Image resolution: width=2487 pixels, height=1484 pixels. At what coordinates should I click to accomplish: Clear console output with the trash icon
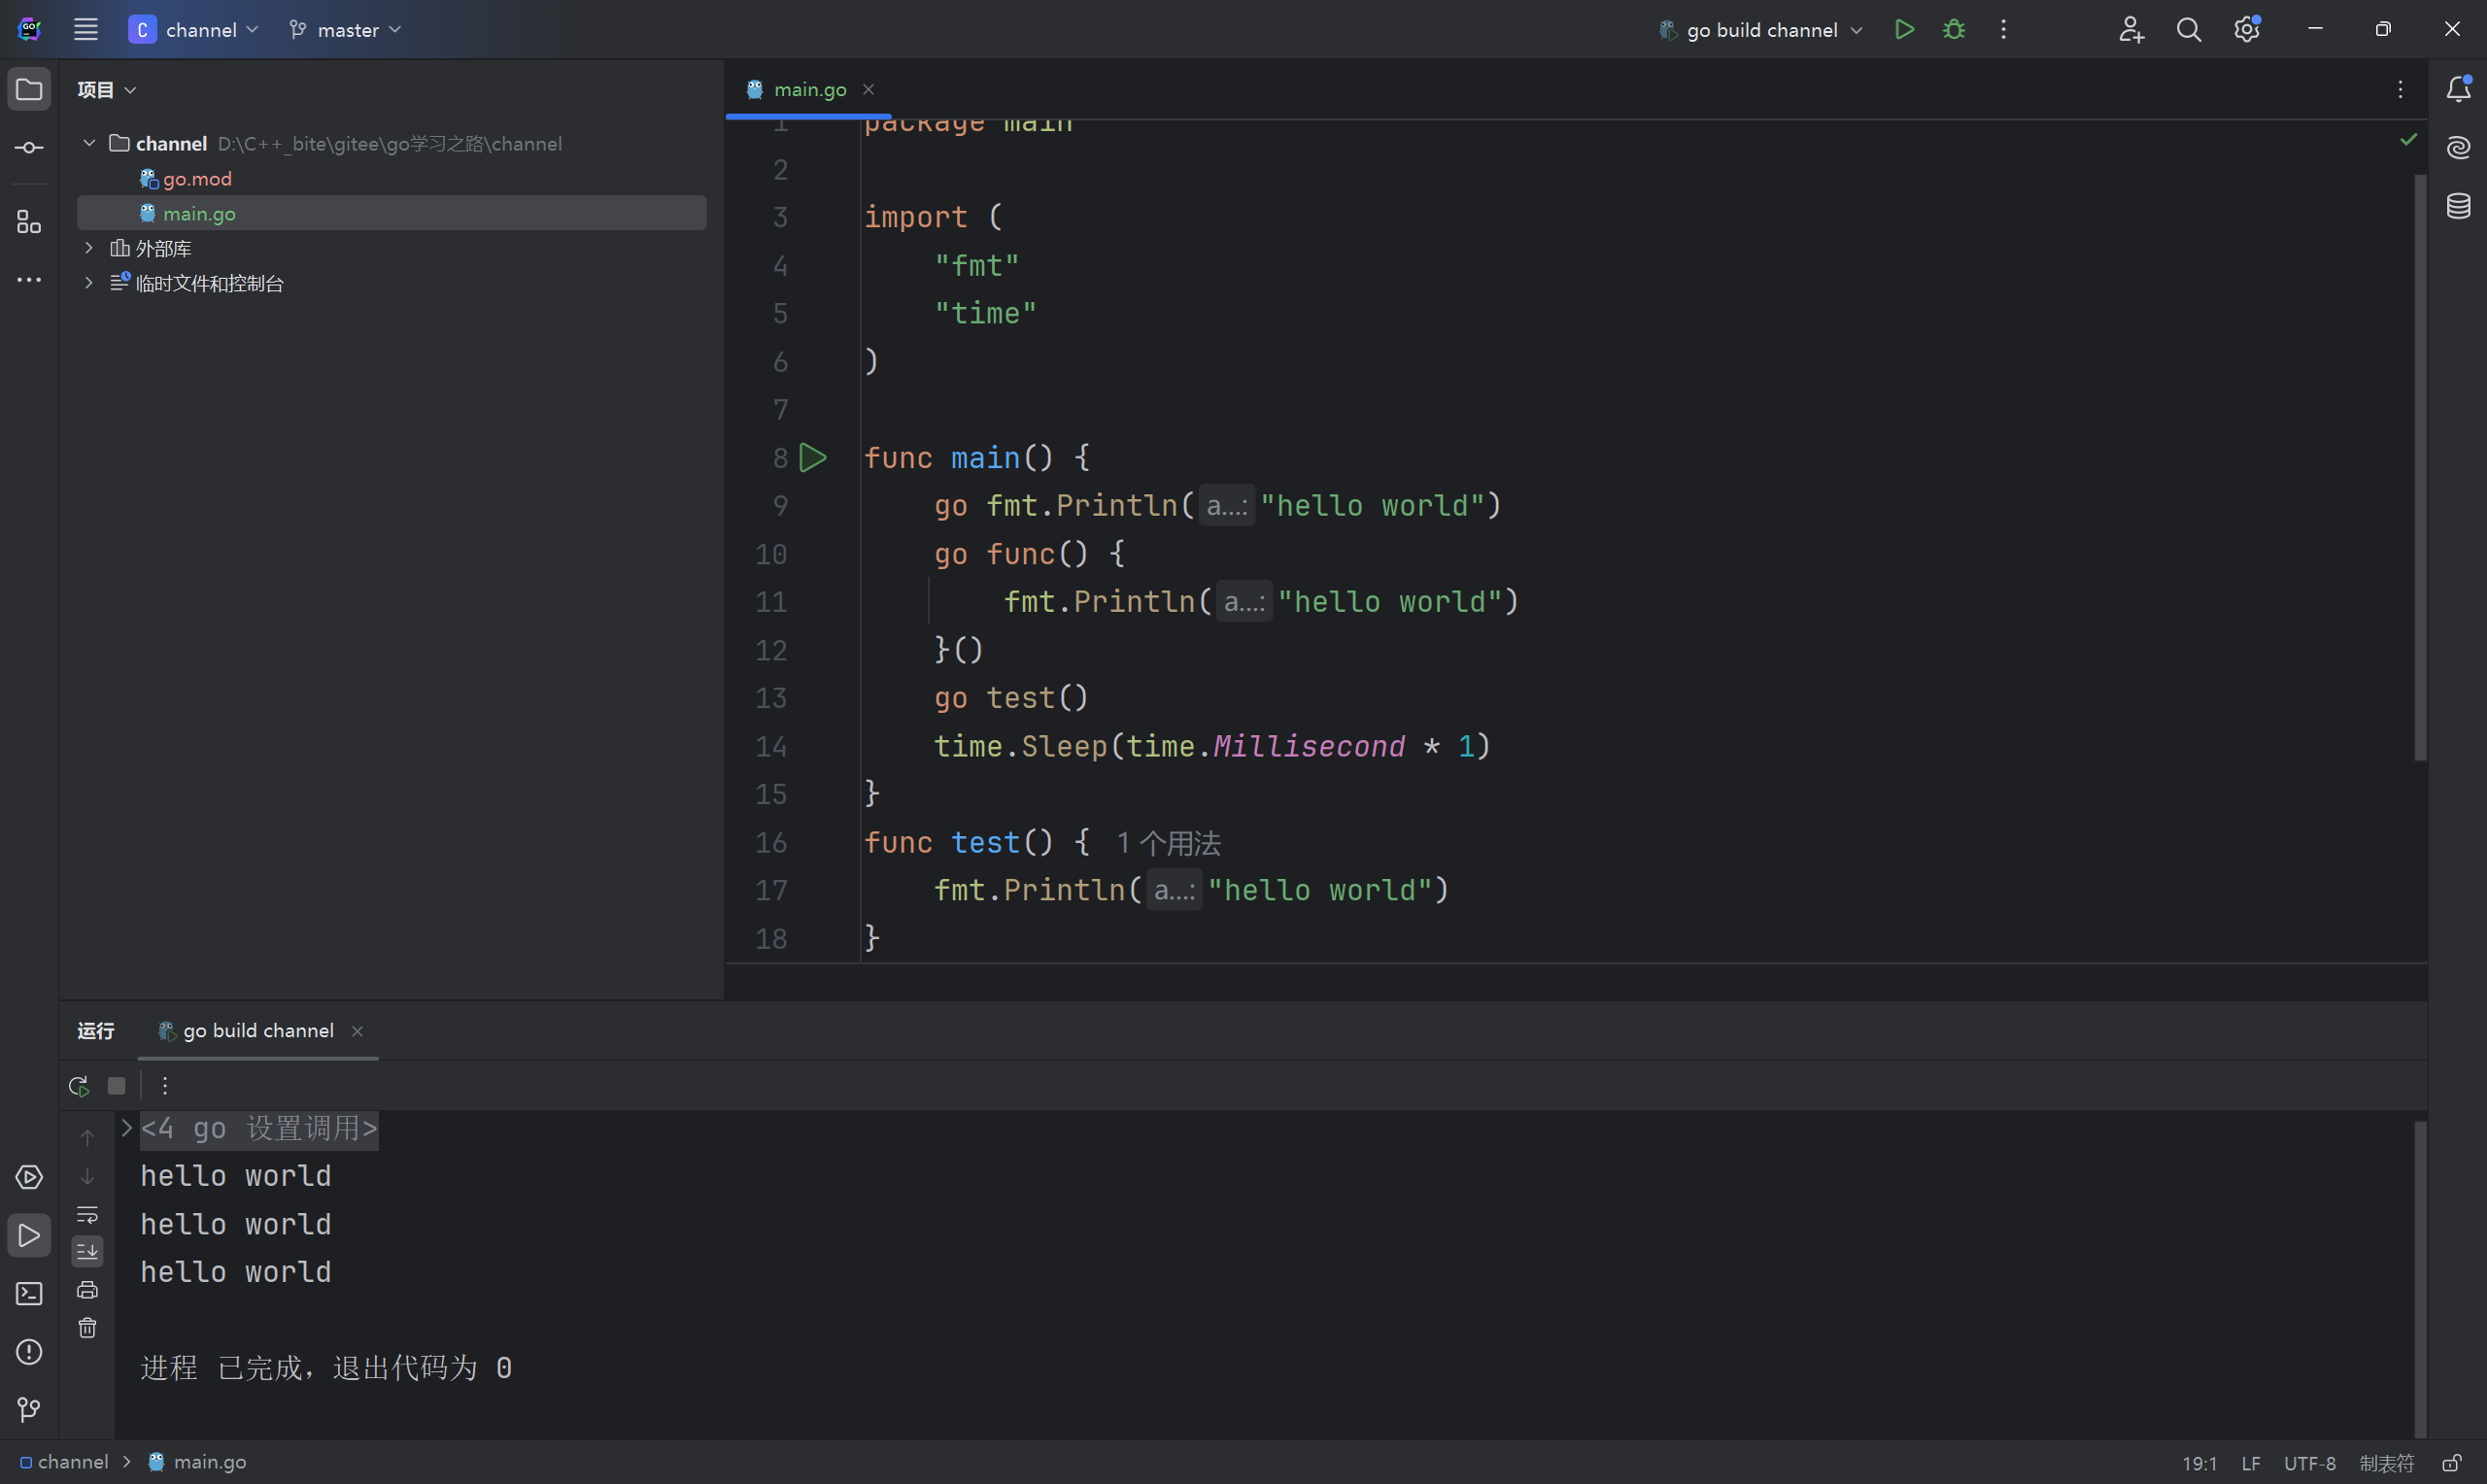tap(87, 1328)
